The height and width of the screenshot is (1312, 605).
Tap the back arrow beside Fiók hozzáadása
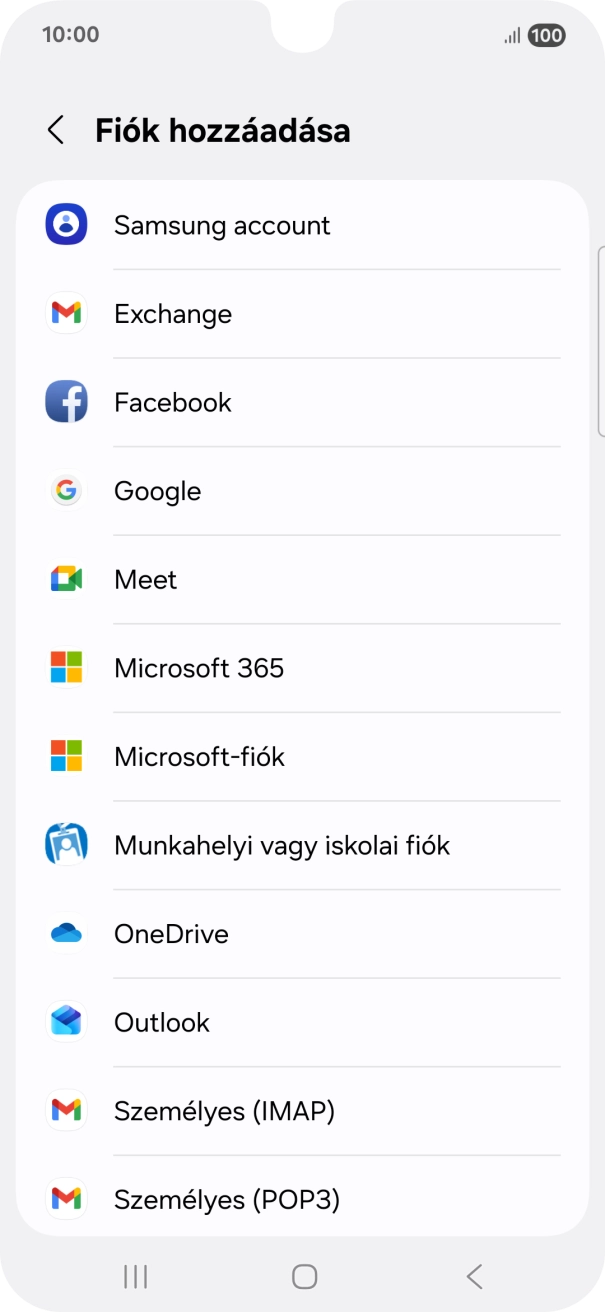(x=55, y=130)
